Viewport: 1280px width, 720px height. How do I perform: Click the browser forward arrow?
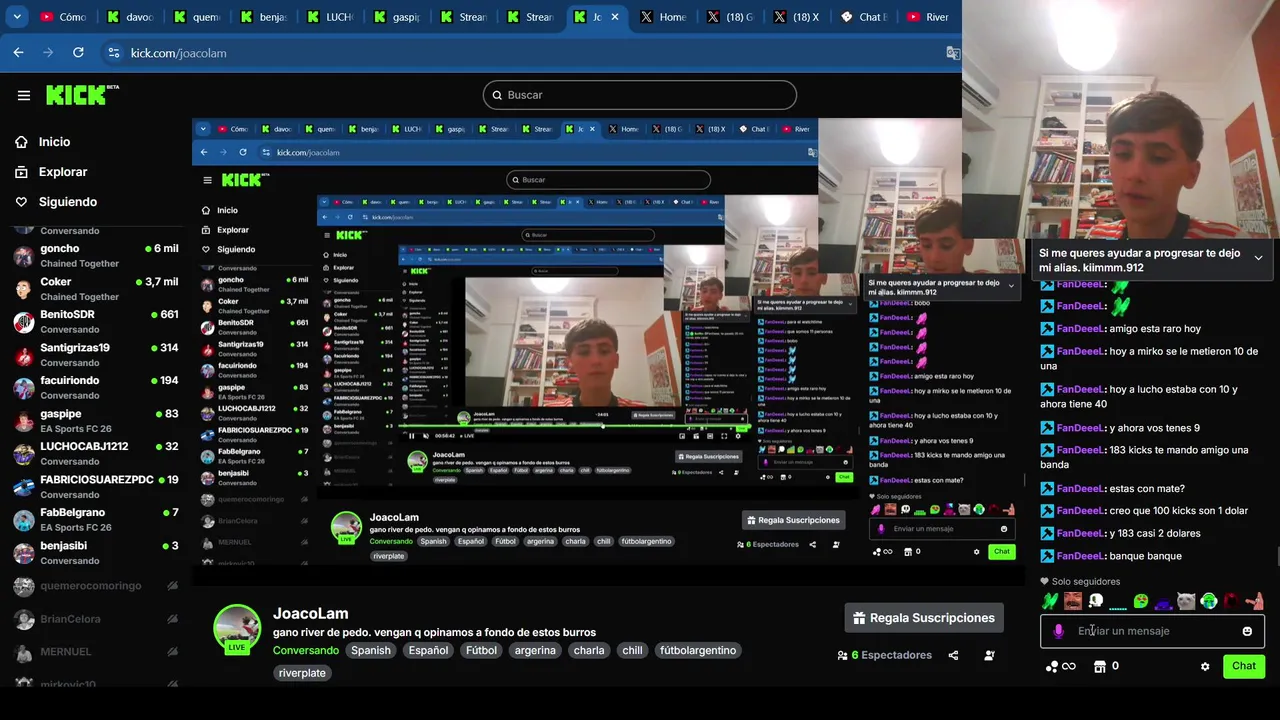(48, 53)
